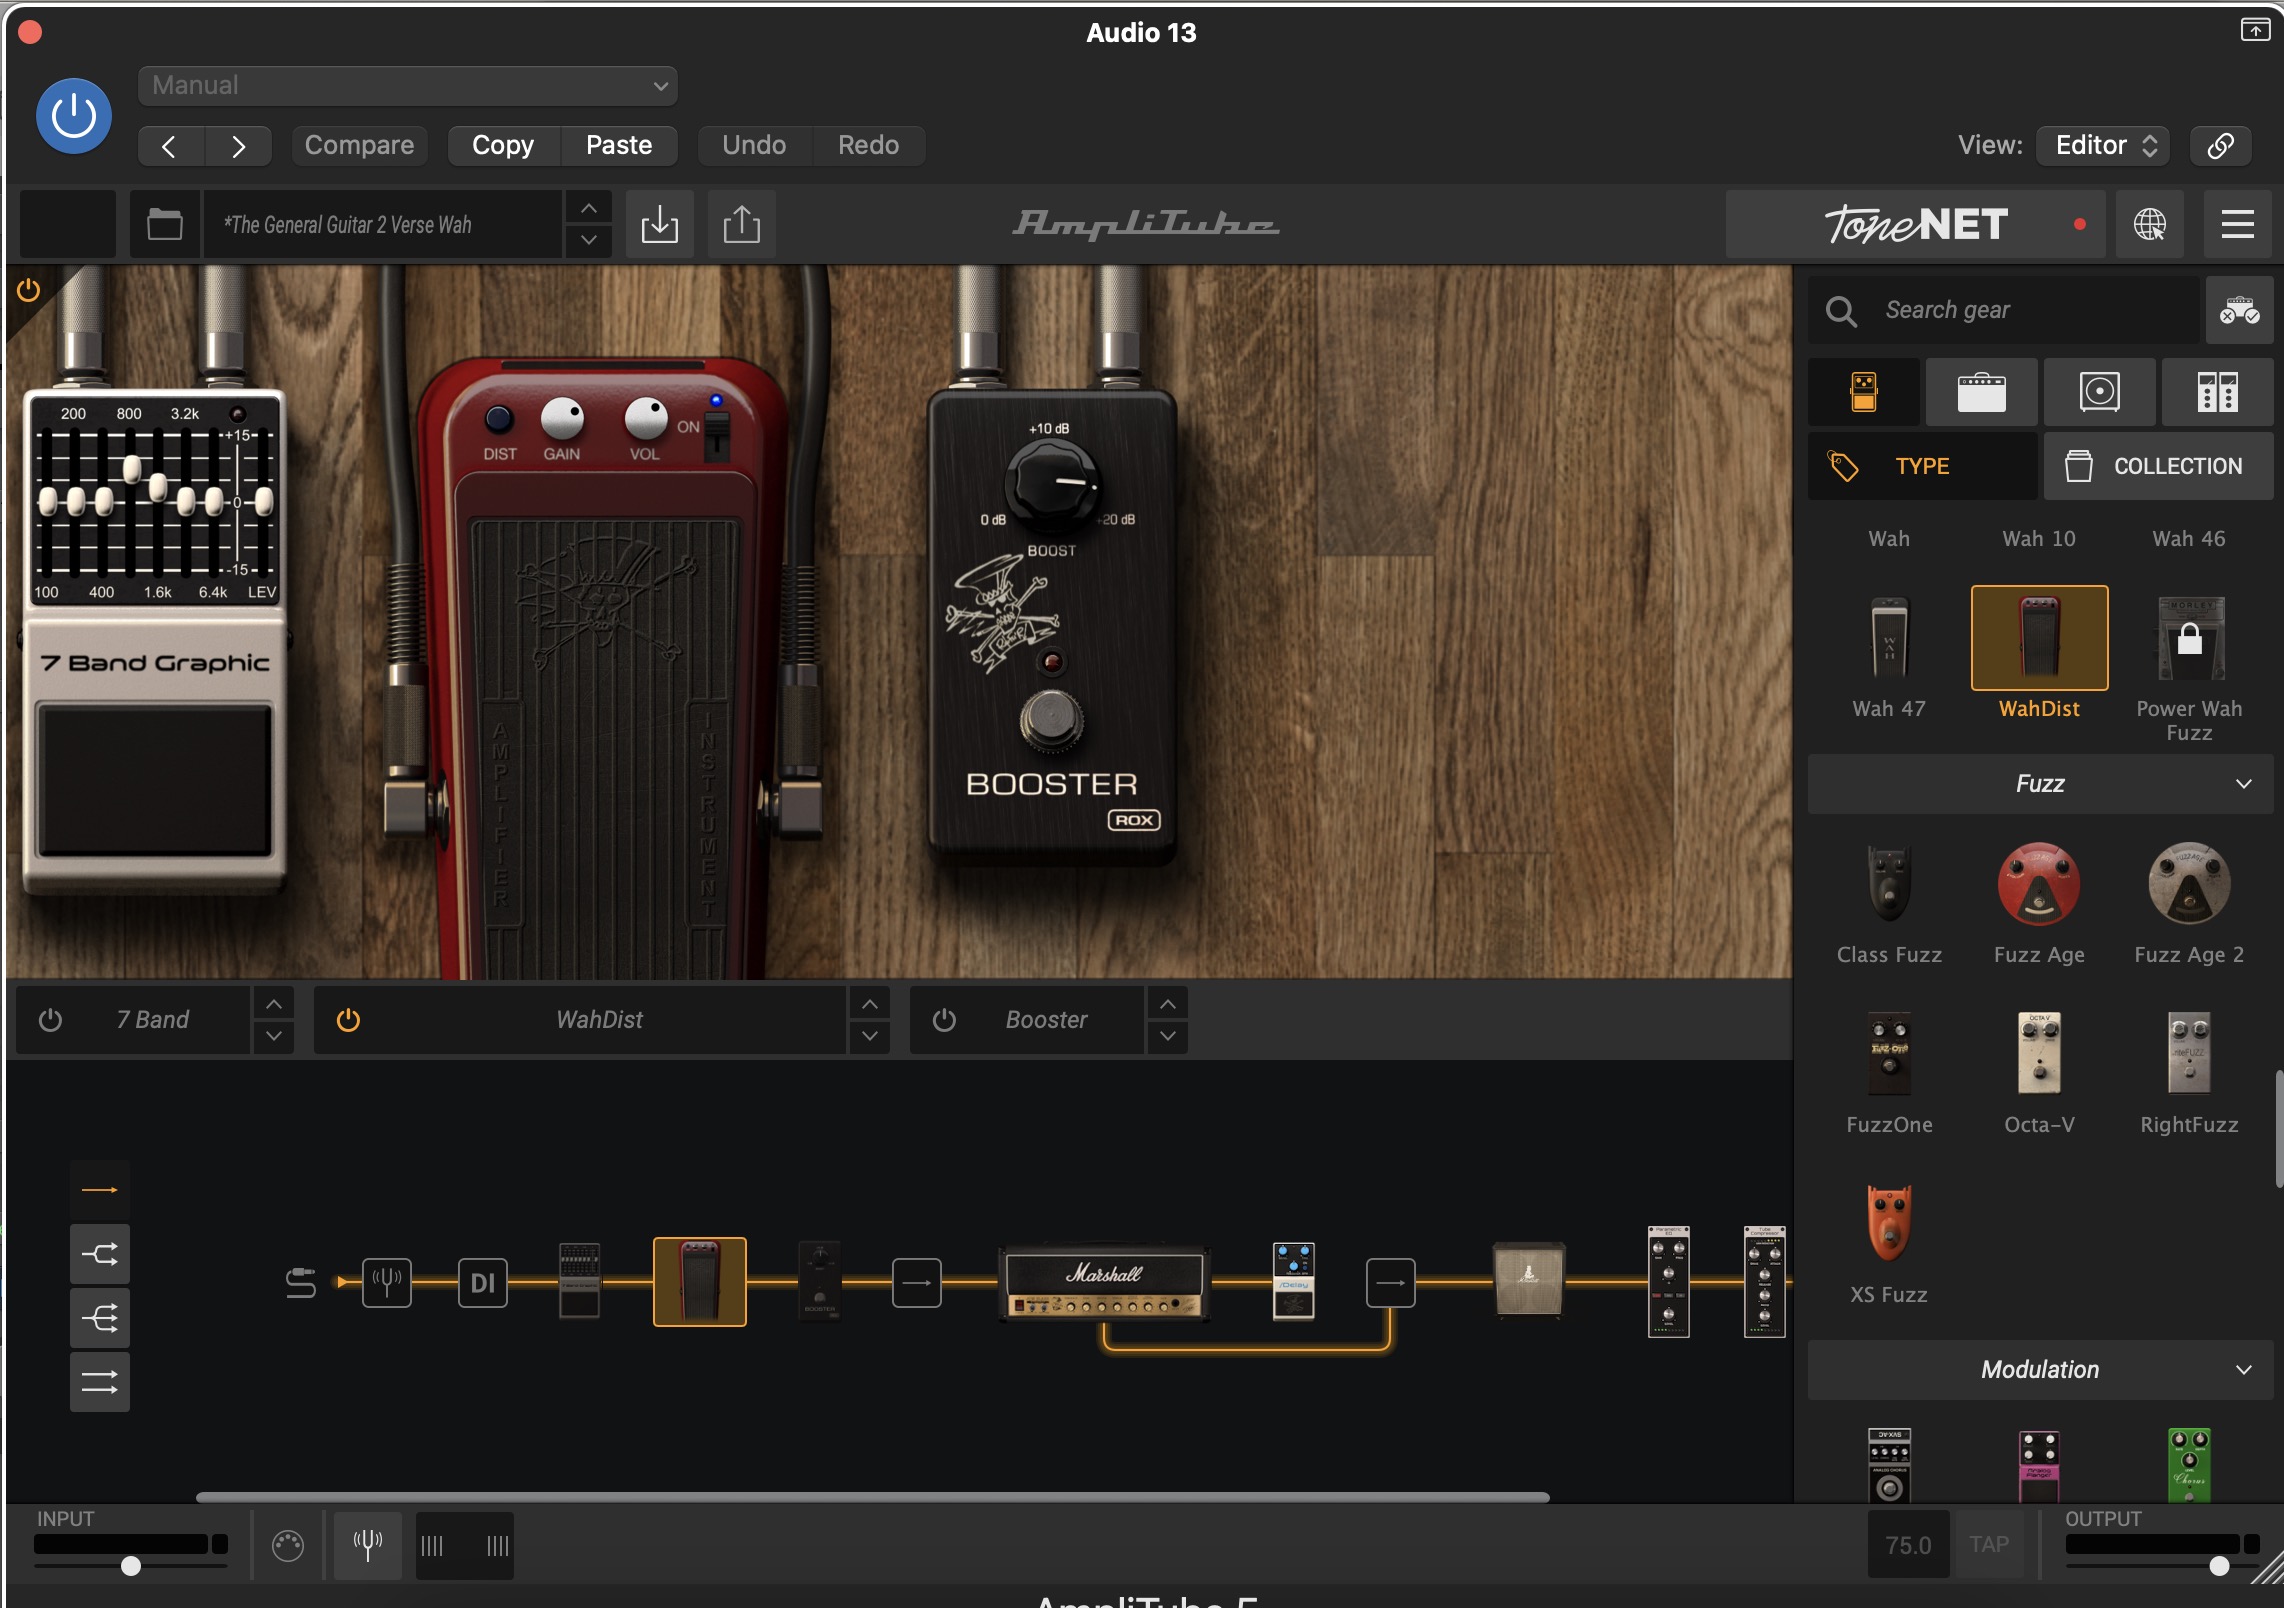Viewport: 2284px width, 1608px height.
Task: Select the cabinets gear category
Action: click(x=2100, y=392)
